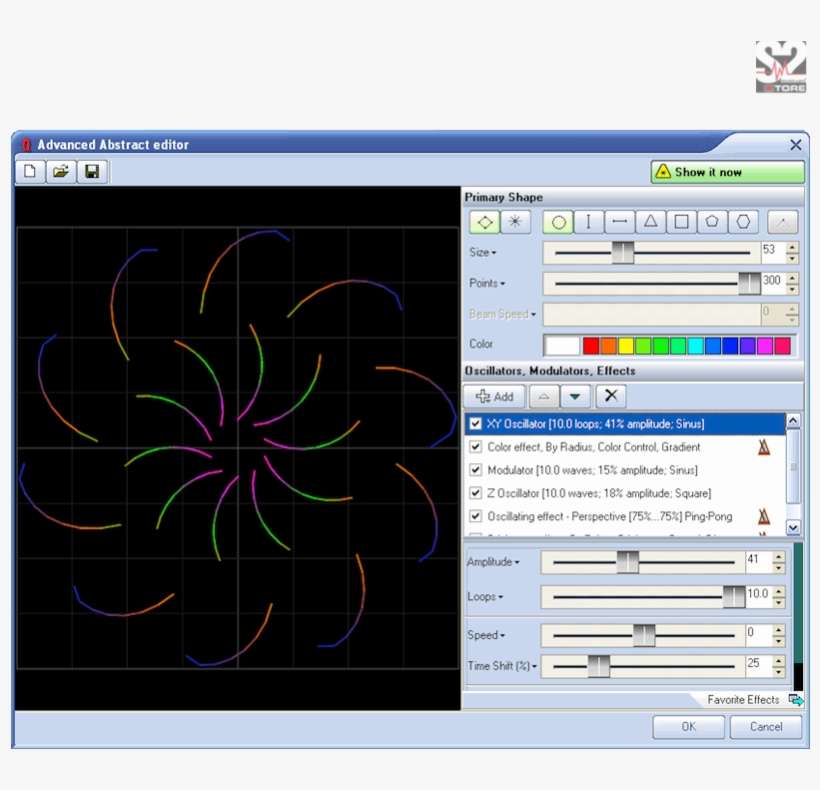Screen dimensions: 820x790
Task: Select the circle primary shape
Action: pyautogui.click(x=558, y=222)
